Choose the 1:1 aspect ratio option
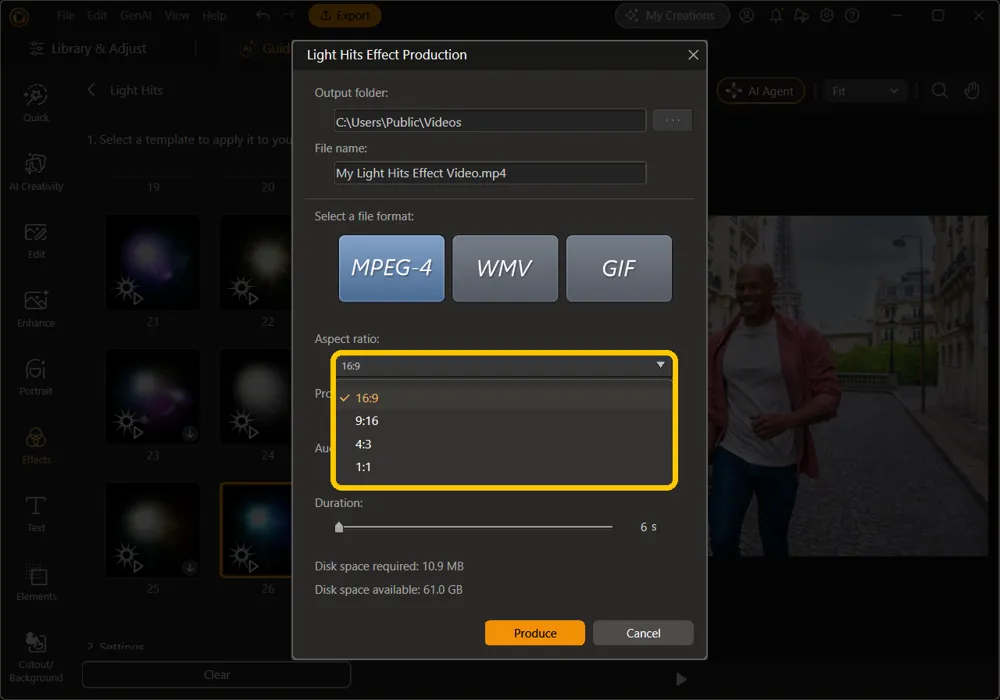Screen dimensions: 1000x700 [x=504, y=467]
